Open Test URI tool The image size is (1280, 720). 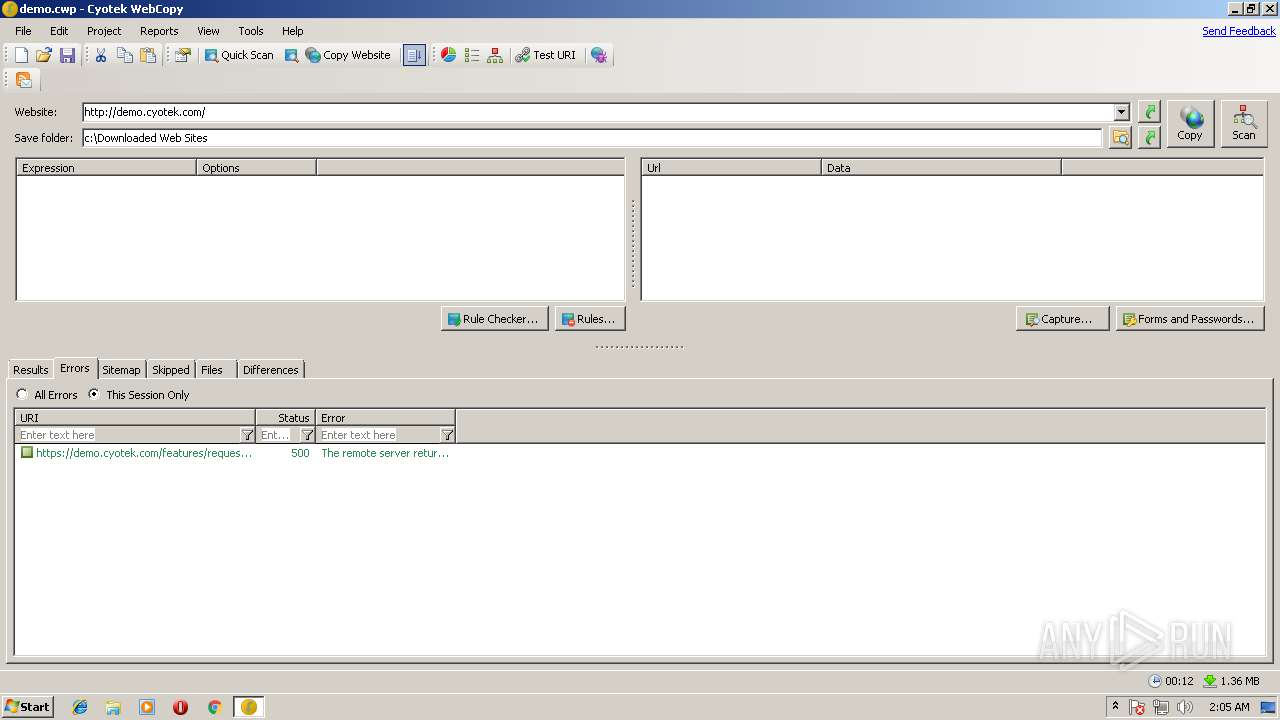point(546,55)
